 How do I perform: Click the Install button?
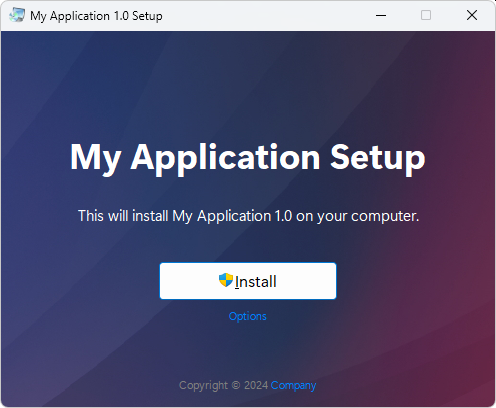(248, 281)
